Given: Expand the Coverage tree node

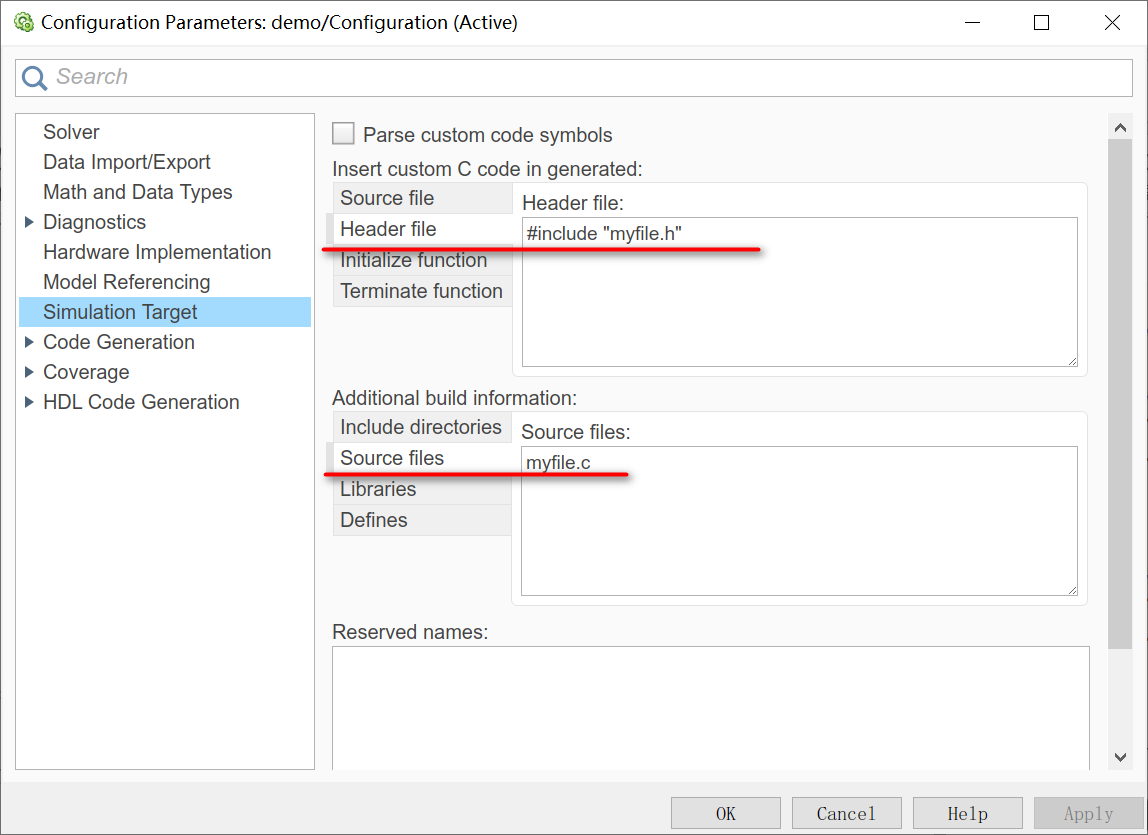Looking at the screenshot, I should pos(29,372).
